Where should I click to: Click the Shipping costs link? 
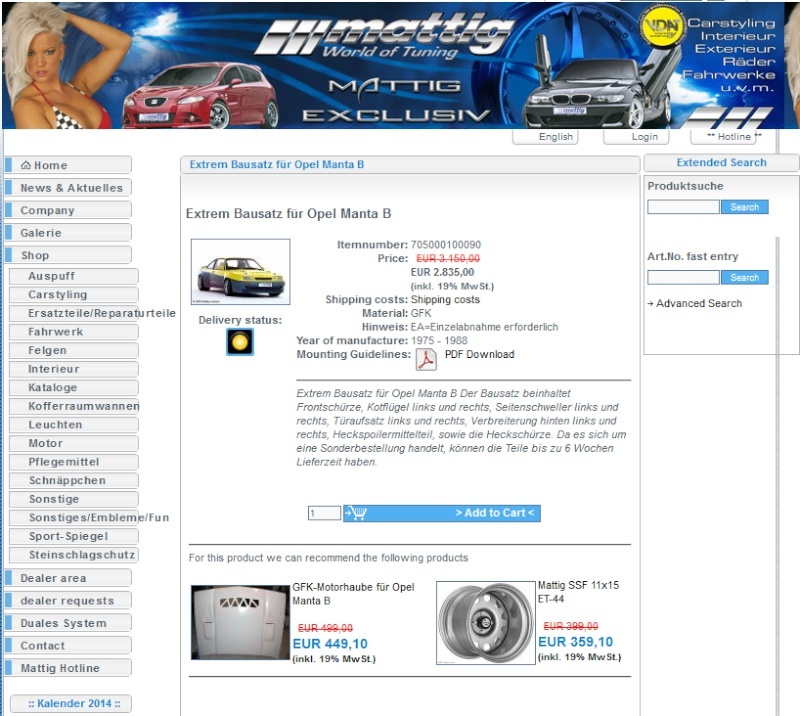(x=445, y=300)
